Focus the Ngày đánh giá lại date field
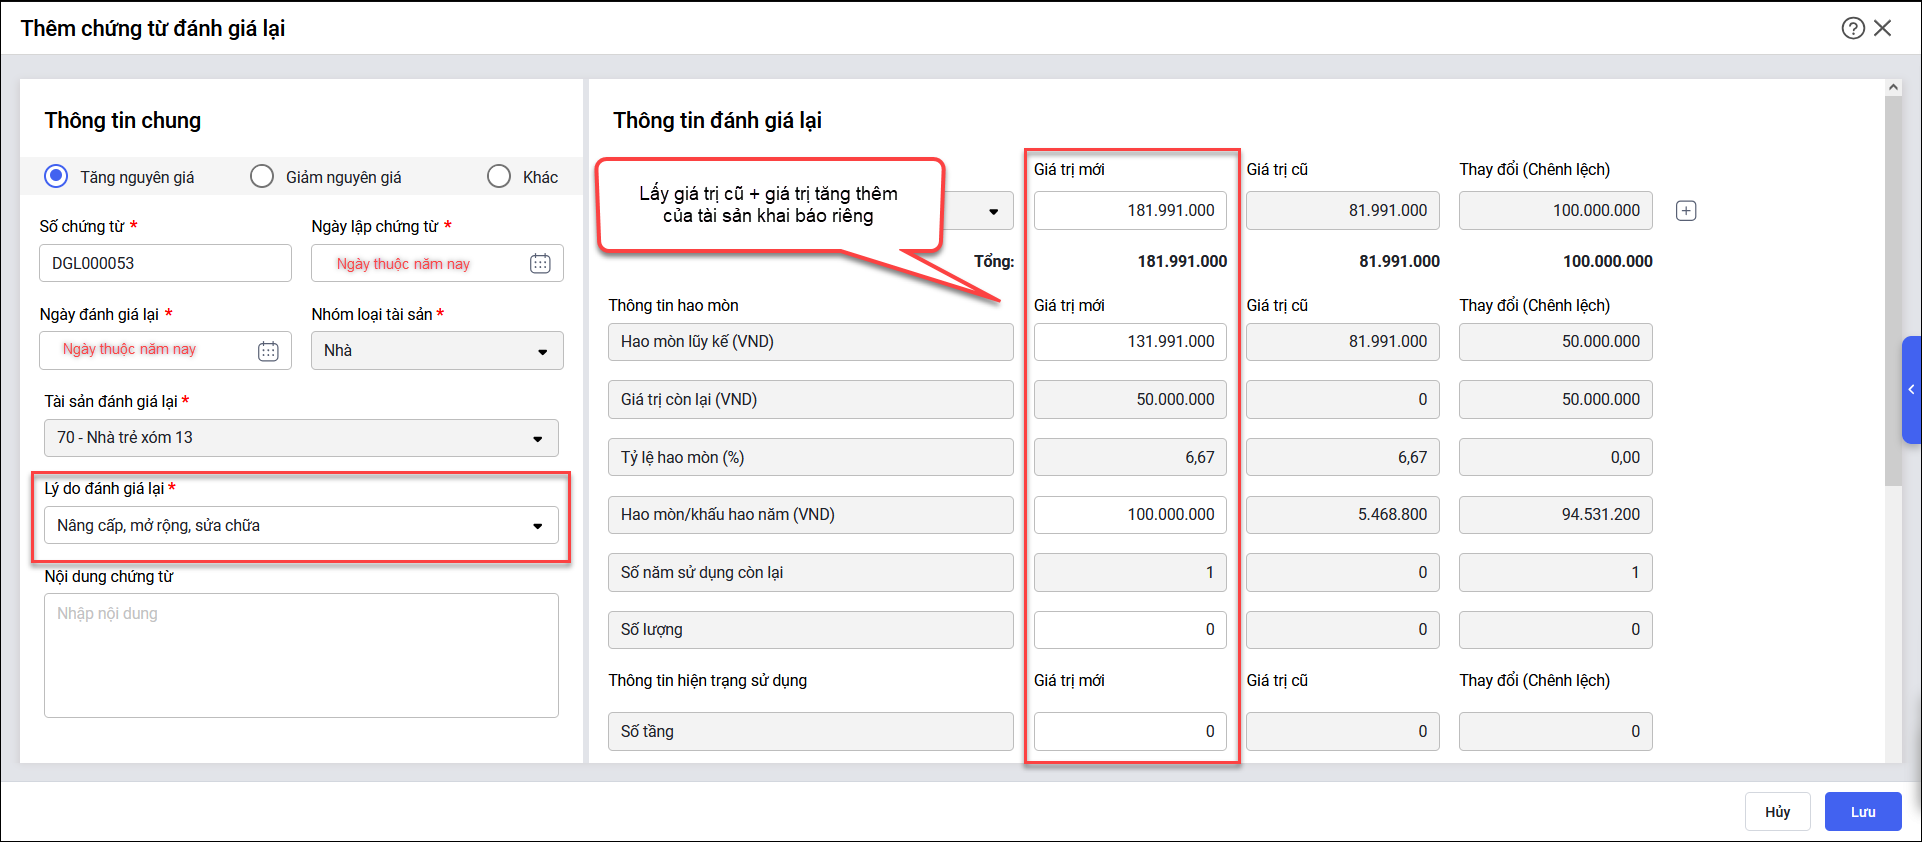Image resolution: width=1922 pixels, height=842 pixels. 166,351
